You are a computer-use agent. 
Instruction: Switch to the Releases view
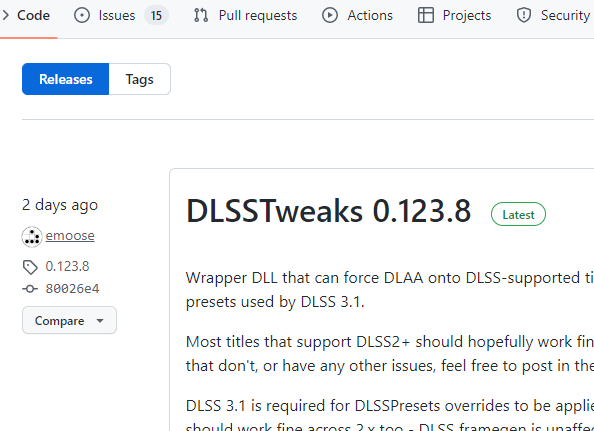click(x=66, y=79)
